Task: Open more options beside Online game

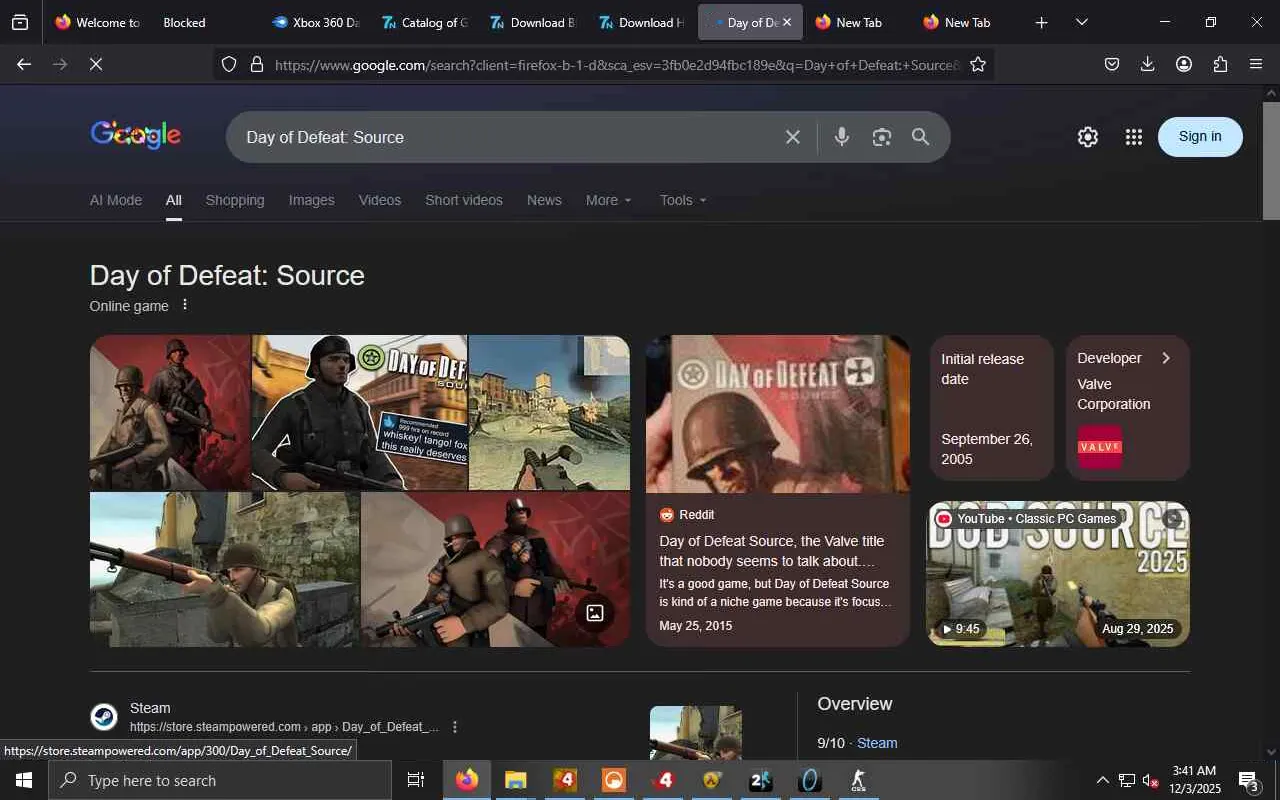Action: click(185, 305)
